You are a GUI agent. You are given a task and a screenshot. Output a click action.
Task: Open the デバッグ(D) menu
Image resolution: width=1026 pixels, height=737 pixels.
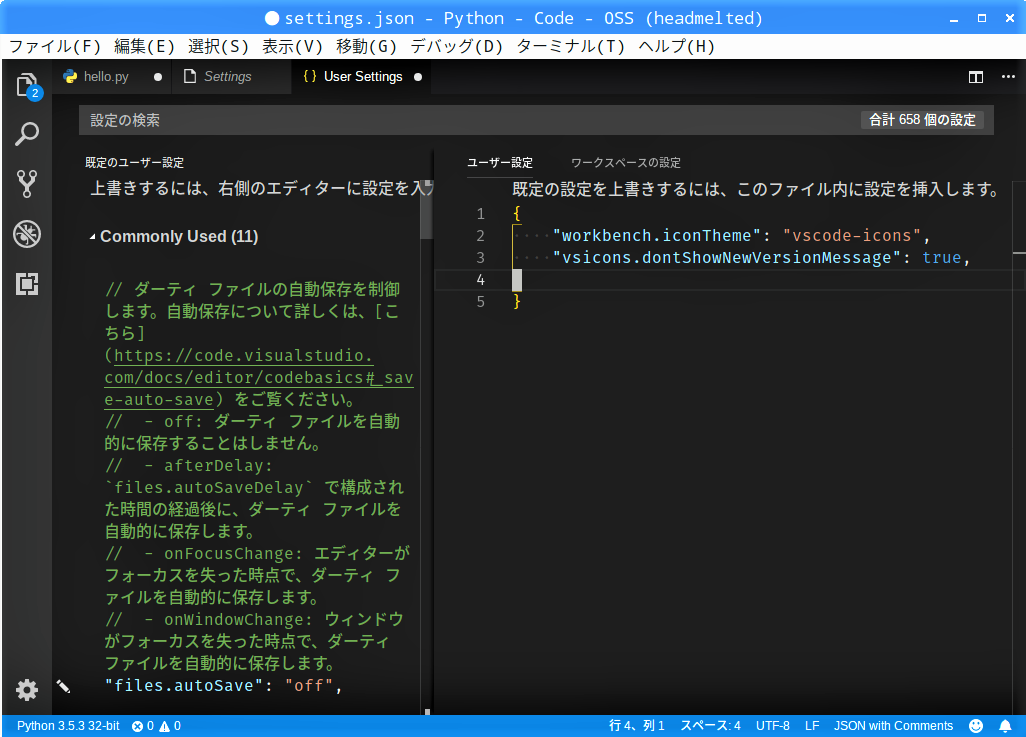pyautogui.click(x=456, y=46)
